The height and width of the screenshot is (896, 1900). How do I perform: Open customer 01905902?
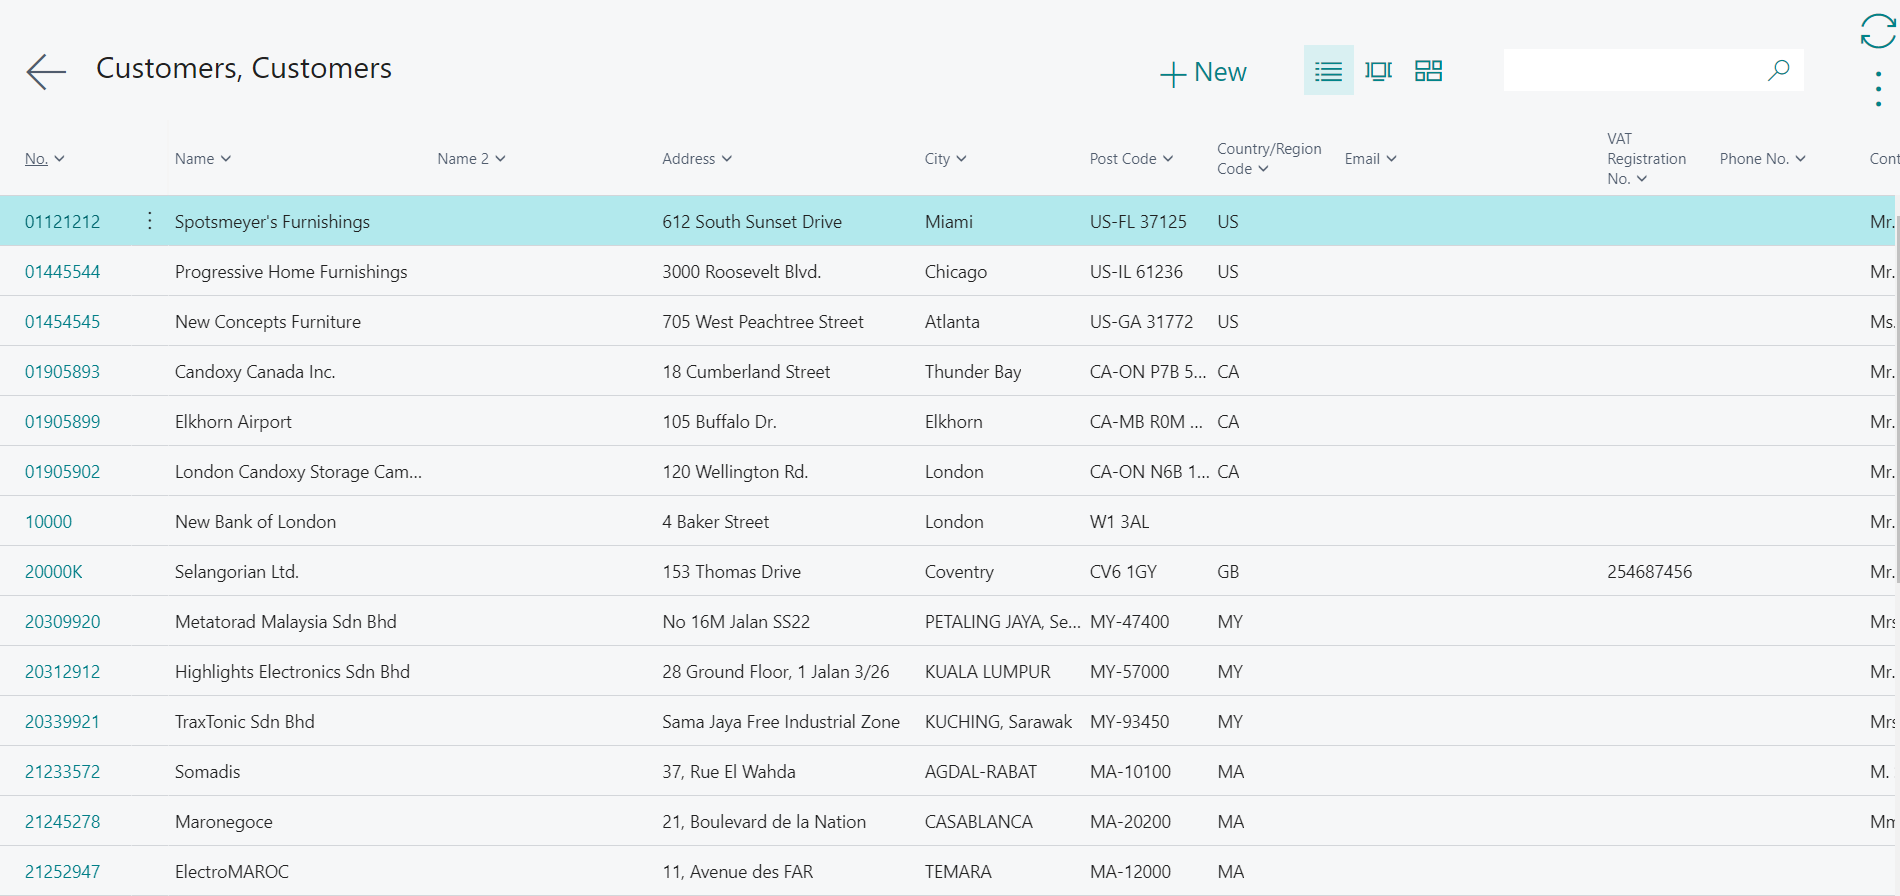62,472
